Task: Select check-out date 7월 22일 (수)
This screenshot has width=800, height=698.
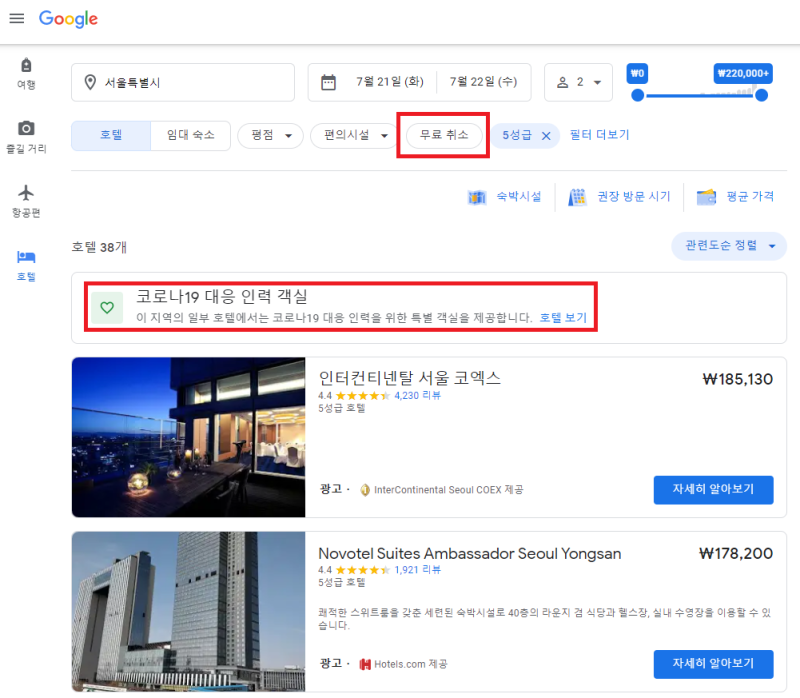Action: point(483,82)
